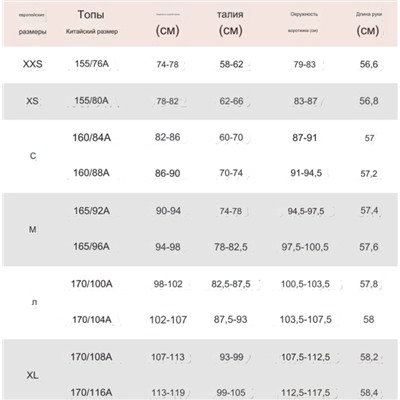Select the 170/108A size cell
The image size is (400, 400).
tap(91, 357)
